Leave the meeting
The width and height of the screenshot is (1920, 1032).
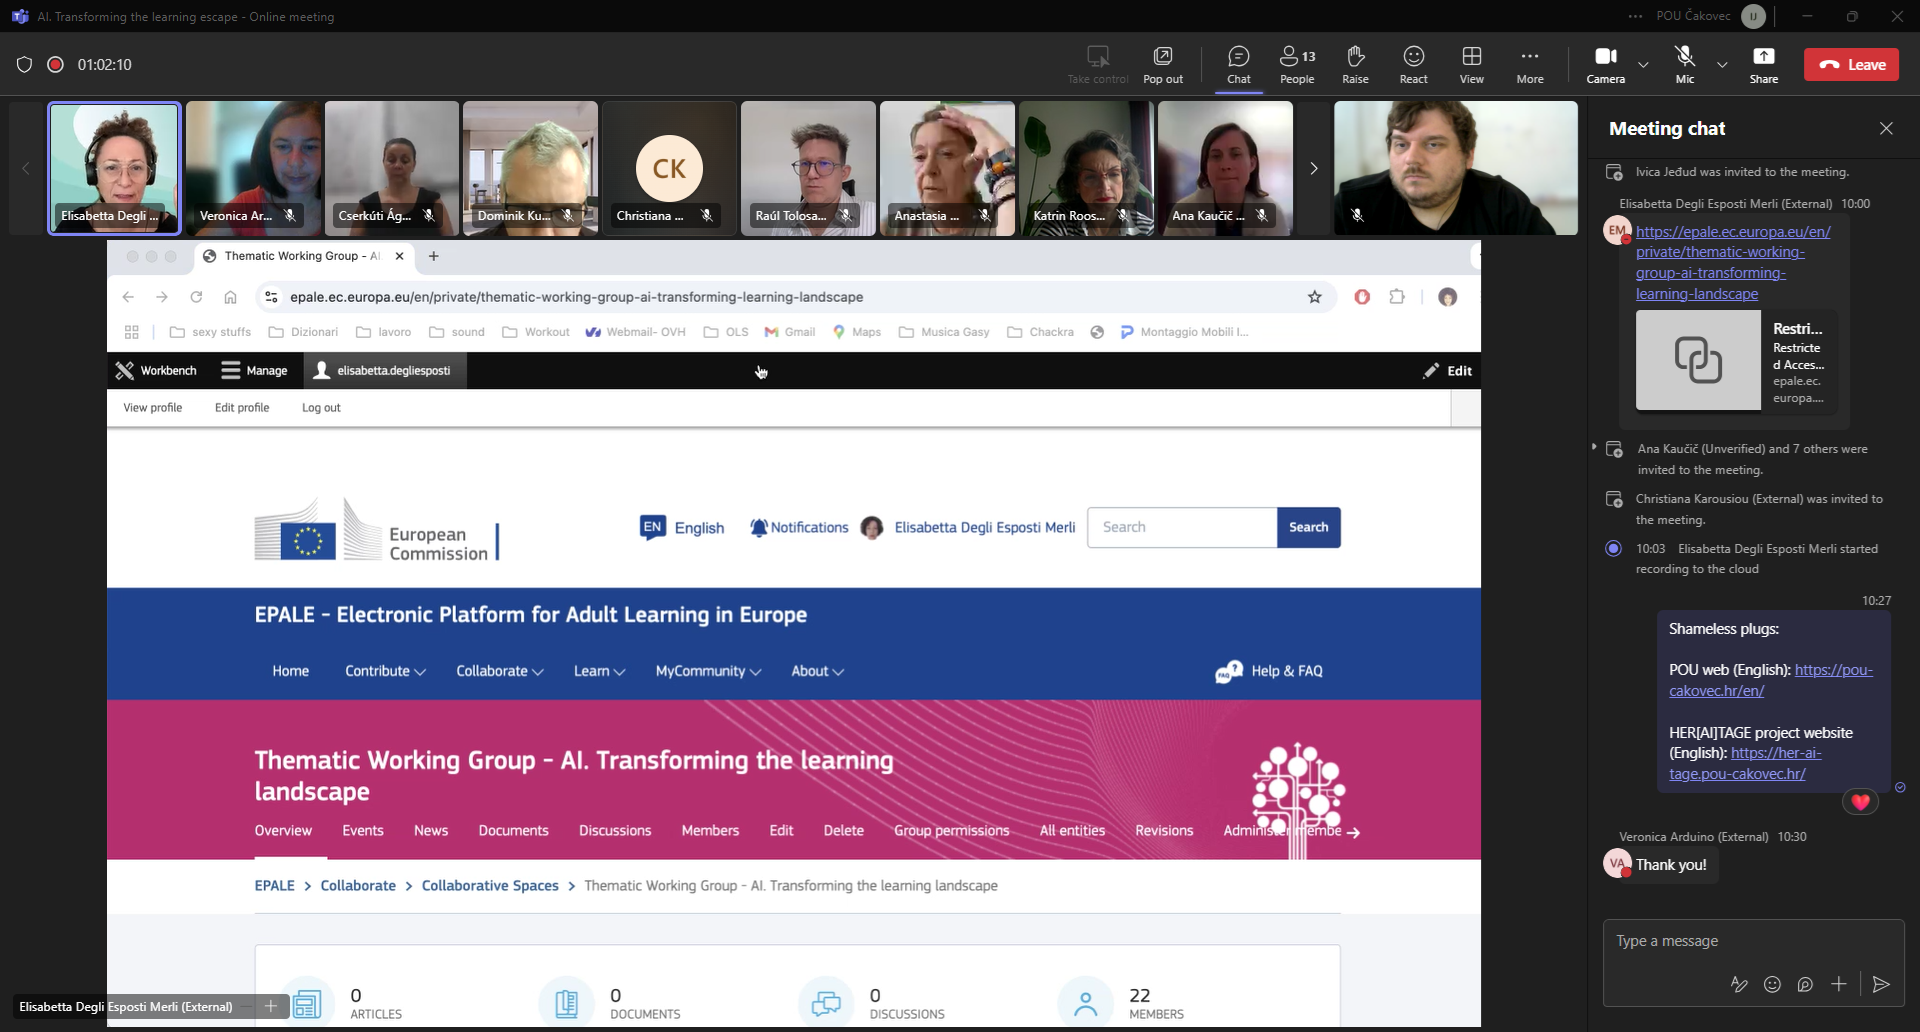pyautogui.click(x=1851, y=65)
